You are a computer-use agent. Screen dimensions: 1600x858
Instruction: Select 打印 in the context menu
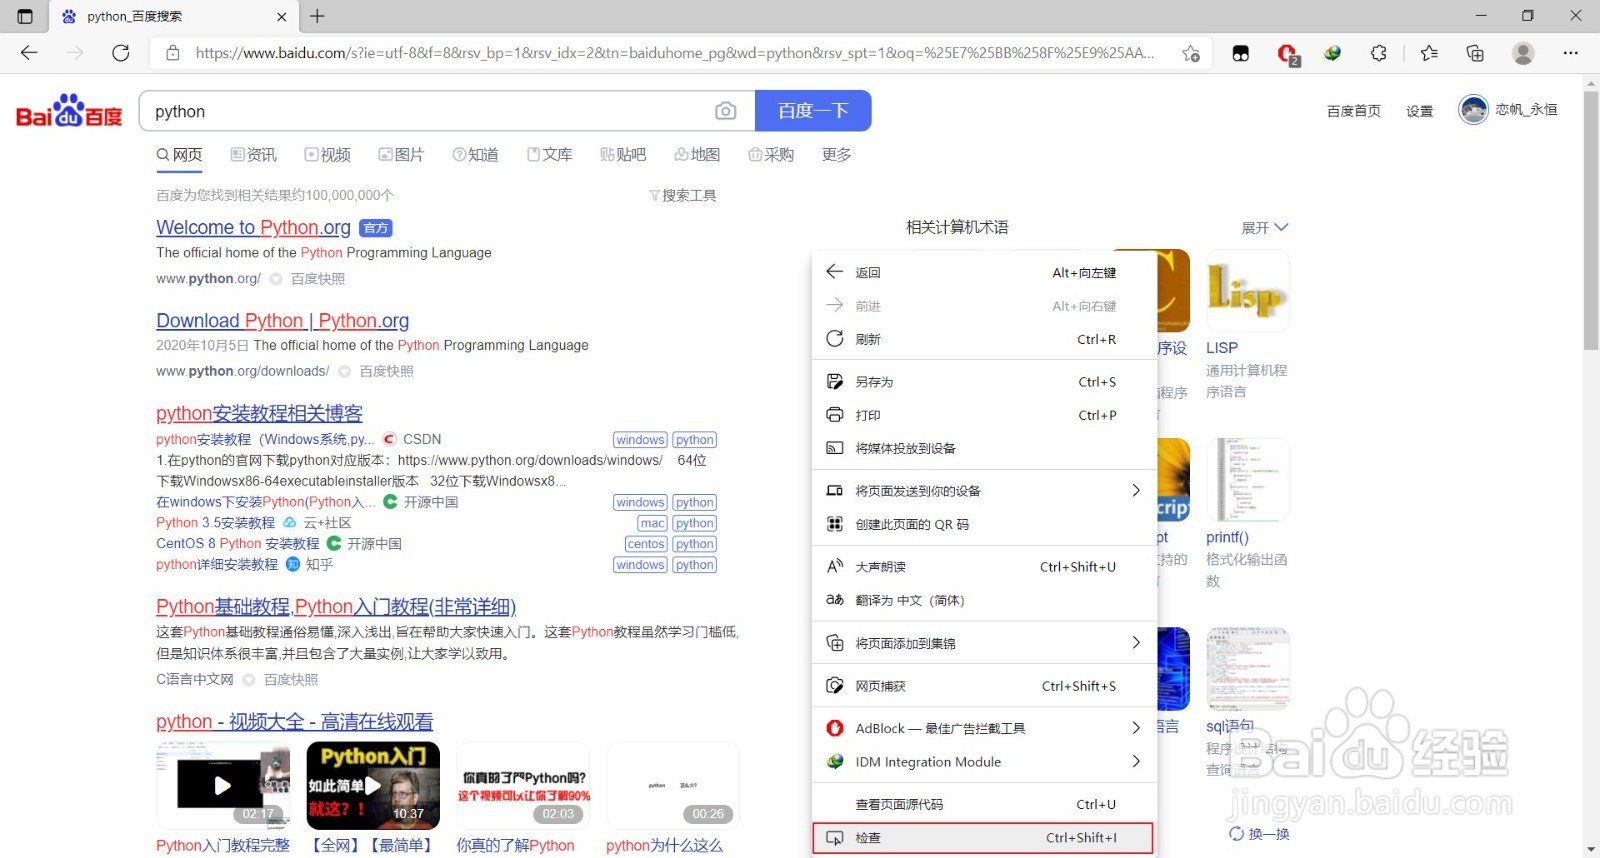coord(984,415)
